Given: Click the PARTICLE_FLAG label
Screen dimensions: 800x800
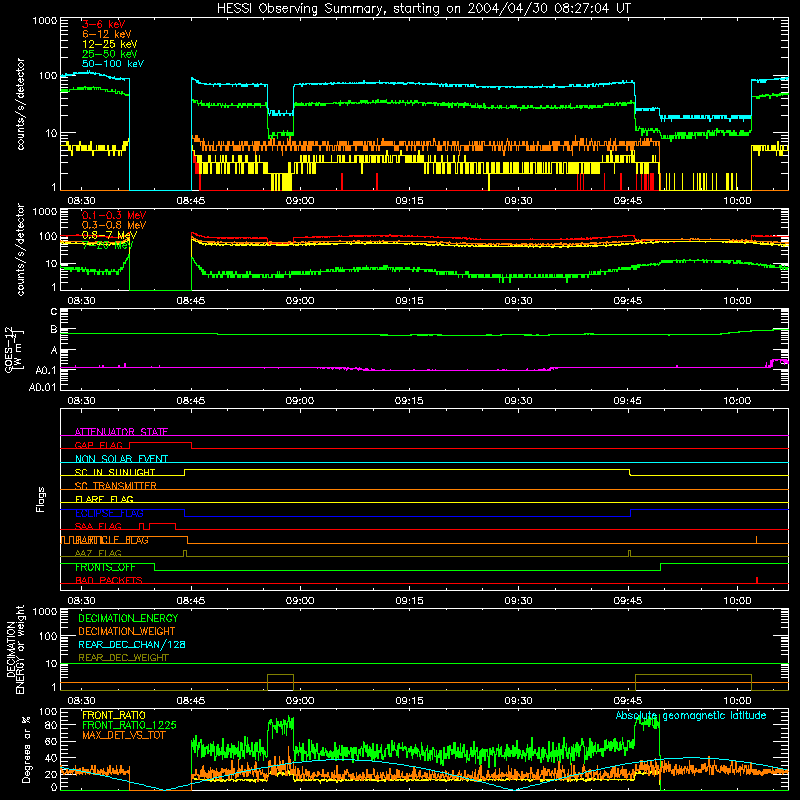Looking at the screenshot, I should (112, 540).
